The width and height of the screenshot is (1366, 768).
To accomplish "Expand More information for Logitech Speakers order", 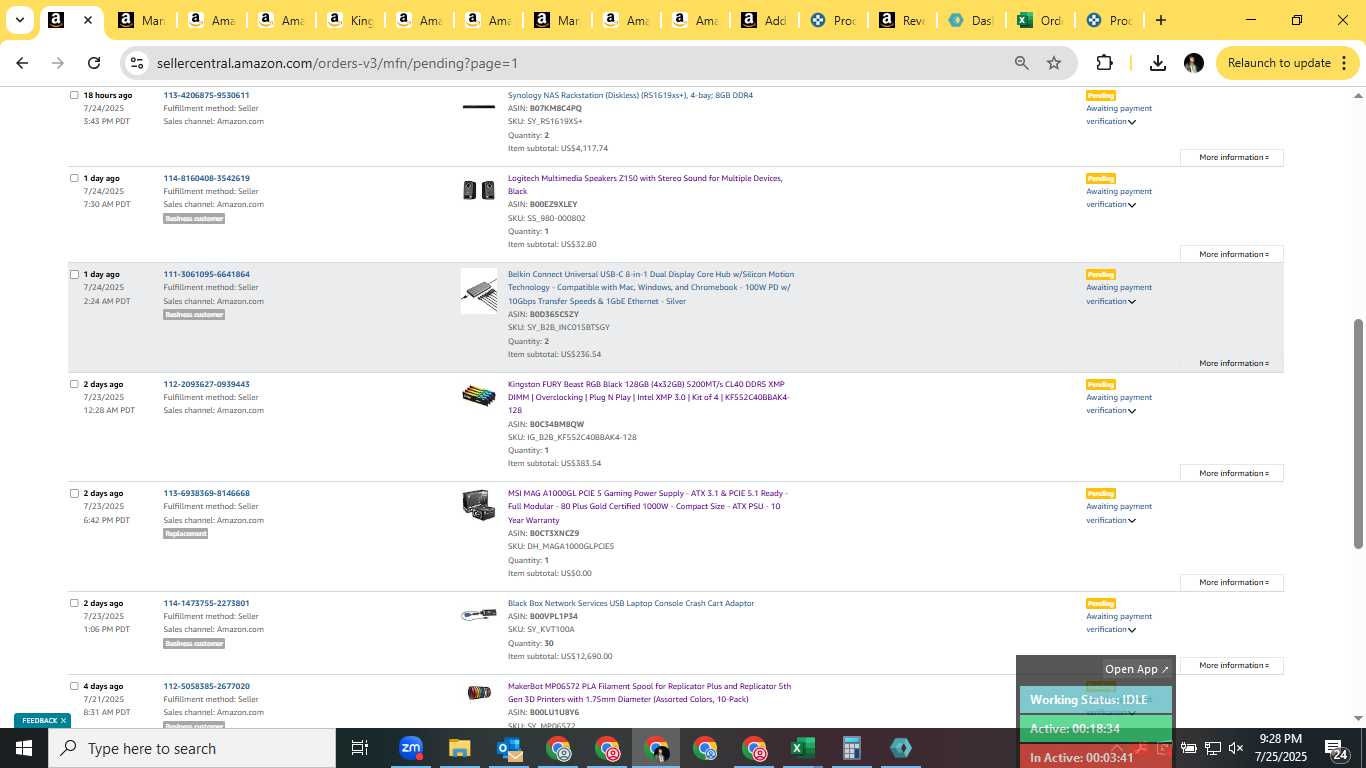I will pos(1232,254).
